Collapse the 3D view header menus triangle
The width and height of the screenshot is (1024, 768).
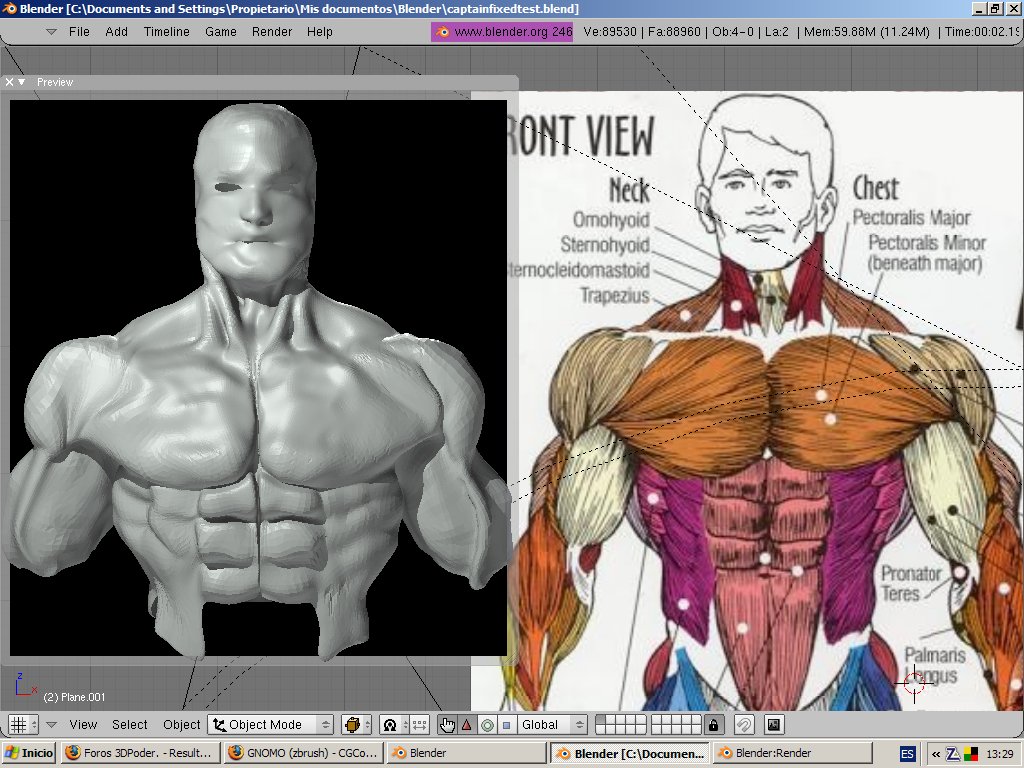point(51,725)
